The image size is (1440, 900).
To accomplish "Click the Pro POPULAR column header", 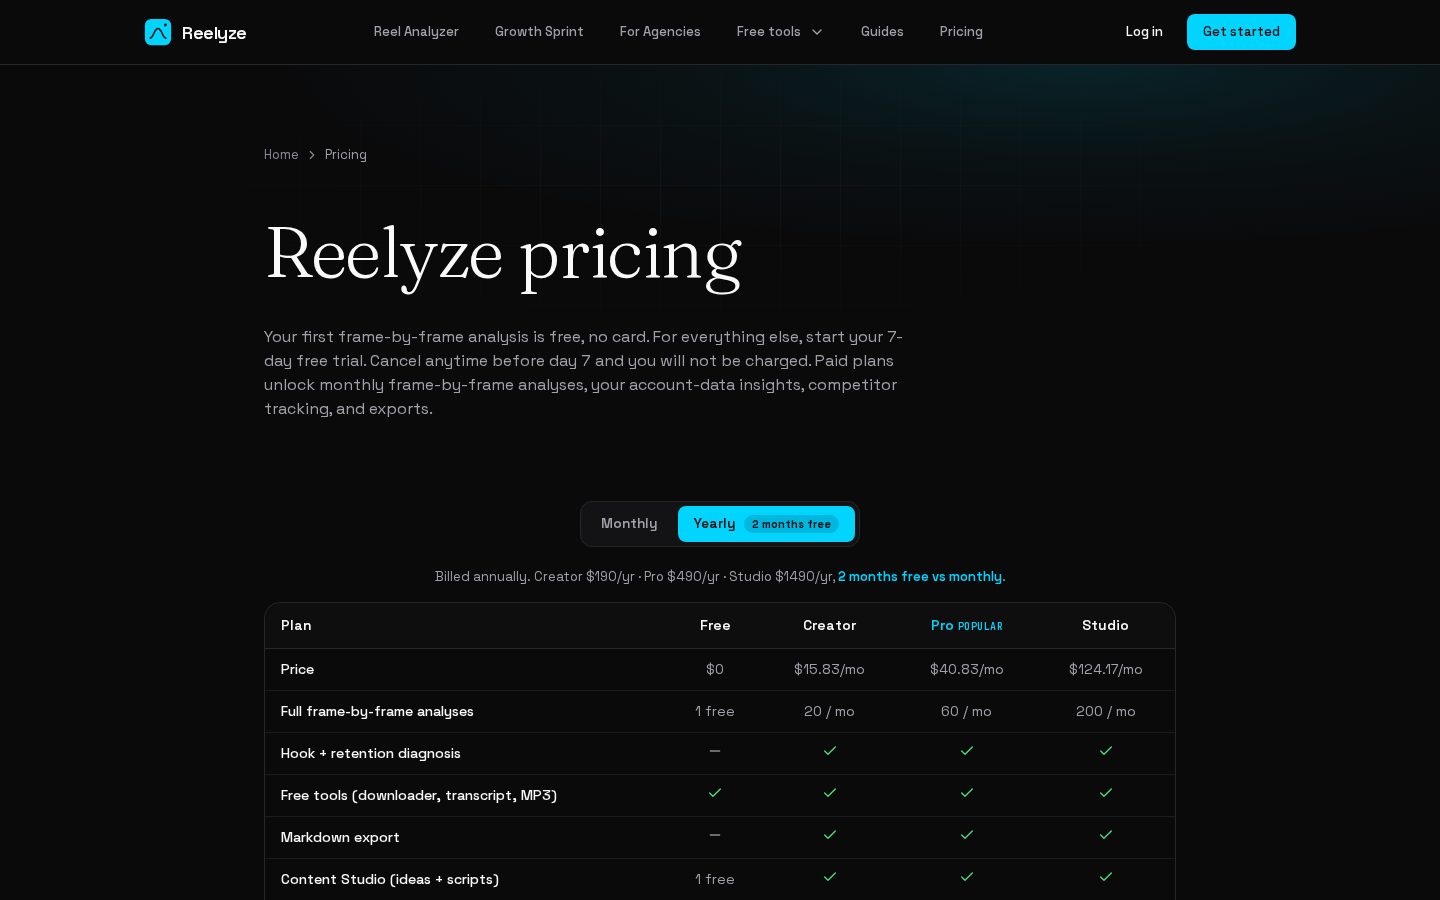I will coord(967,626).
